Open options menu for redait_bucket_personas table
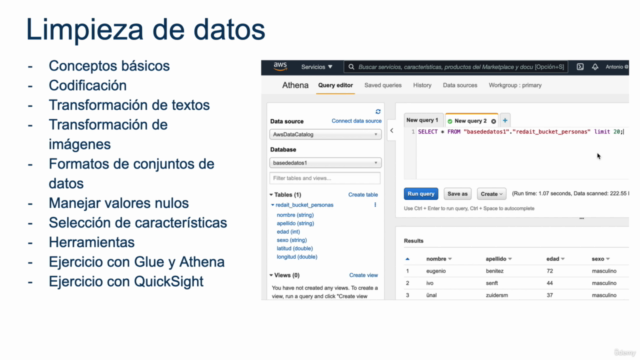Screen dimensions: 640x360 (x=375, y=205)
